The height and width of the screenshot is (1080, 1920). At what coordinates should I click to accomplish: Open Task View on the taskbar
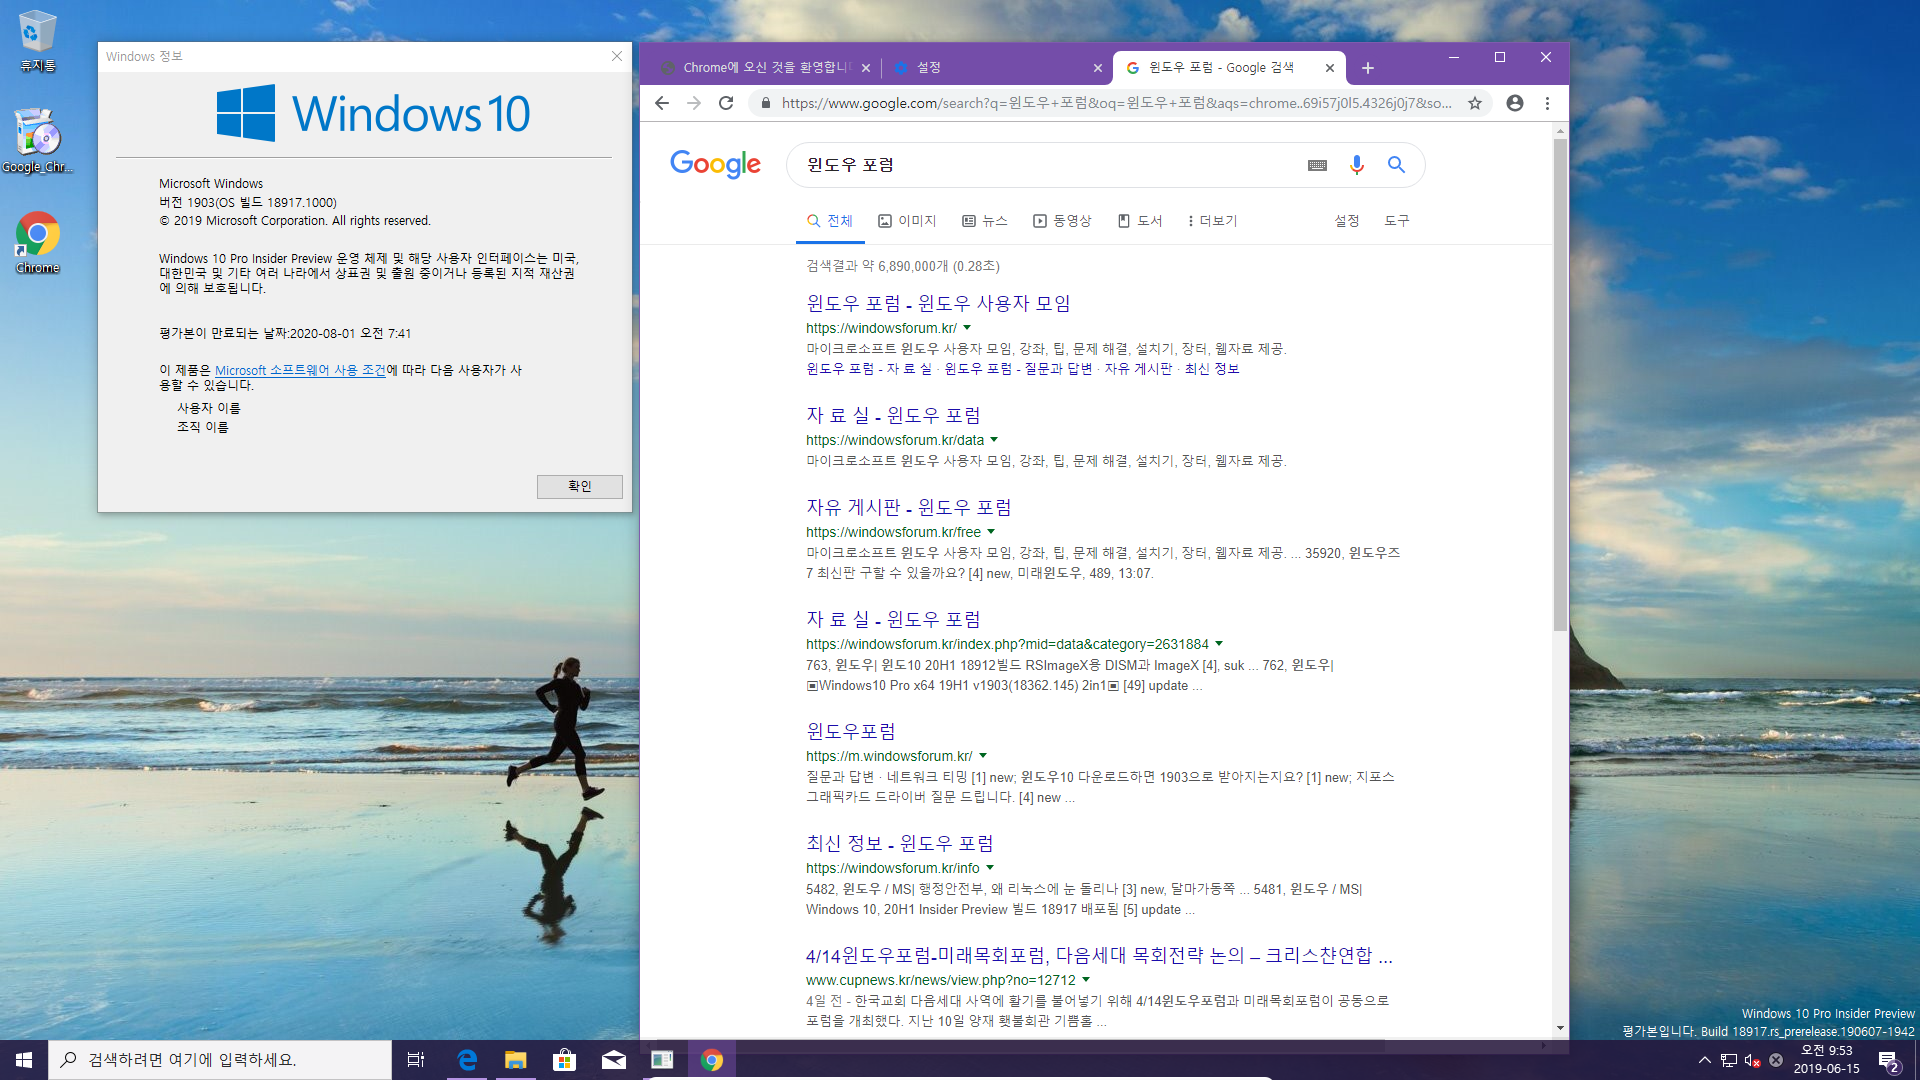[416, 1060]
